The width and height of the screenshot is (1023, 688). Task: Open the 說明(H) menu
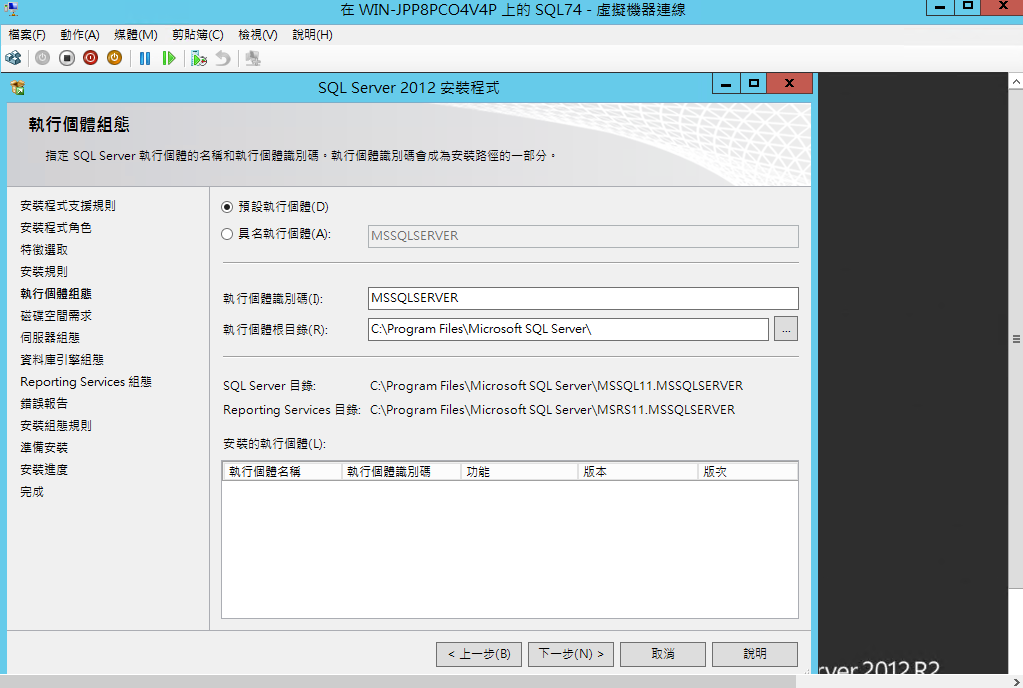[x=313, y=35]
